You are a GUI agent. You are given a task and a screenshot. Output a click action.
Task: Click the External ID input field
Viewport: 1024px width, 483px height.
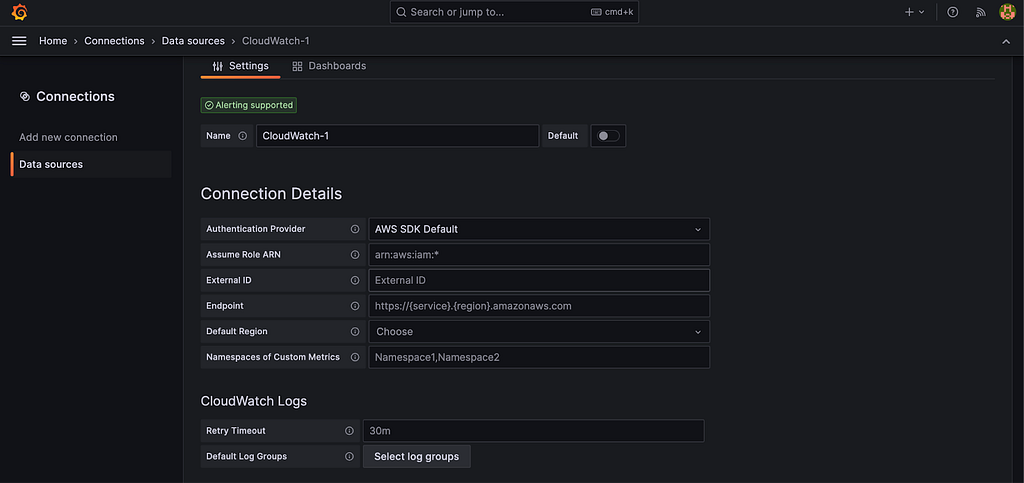point(539,280)
